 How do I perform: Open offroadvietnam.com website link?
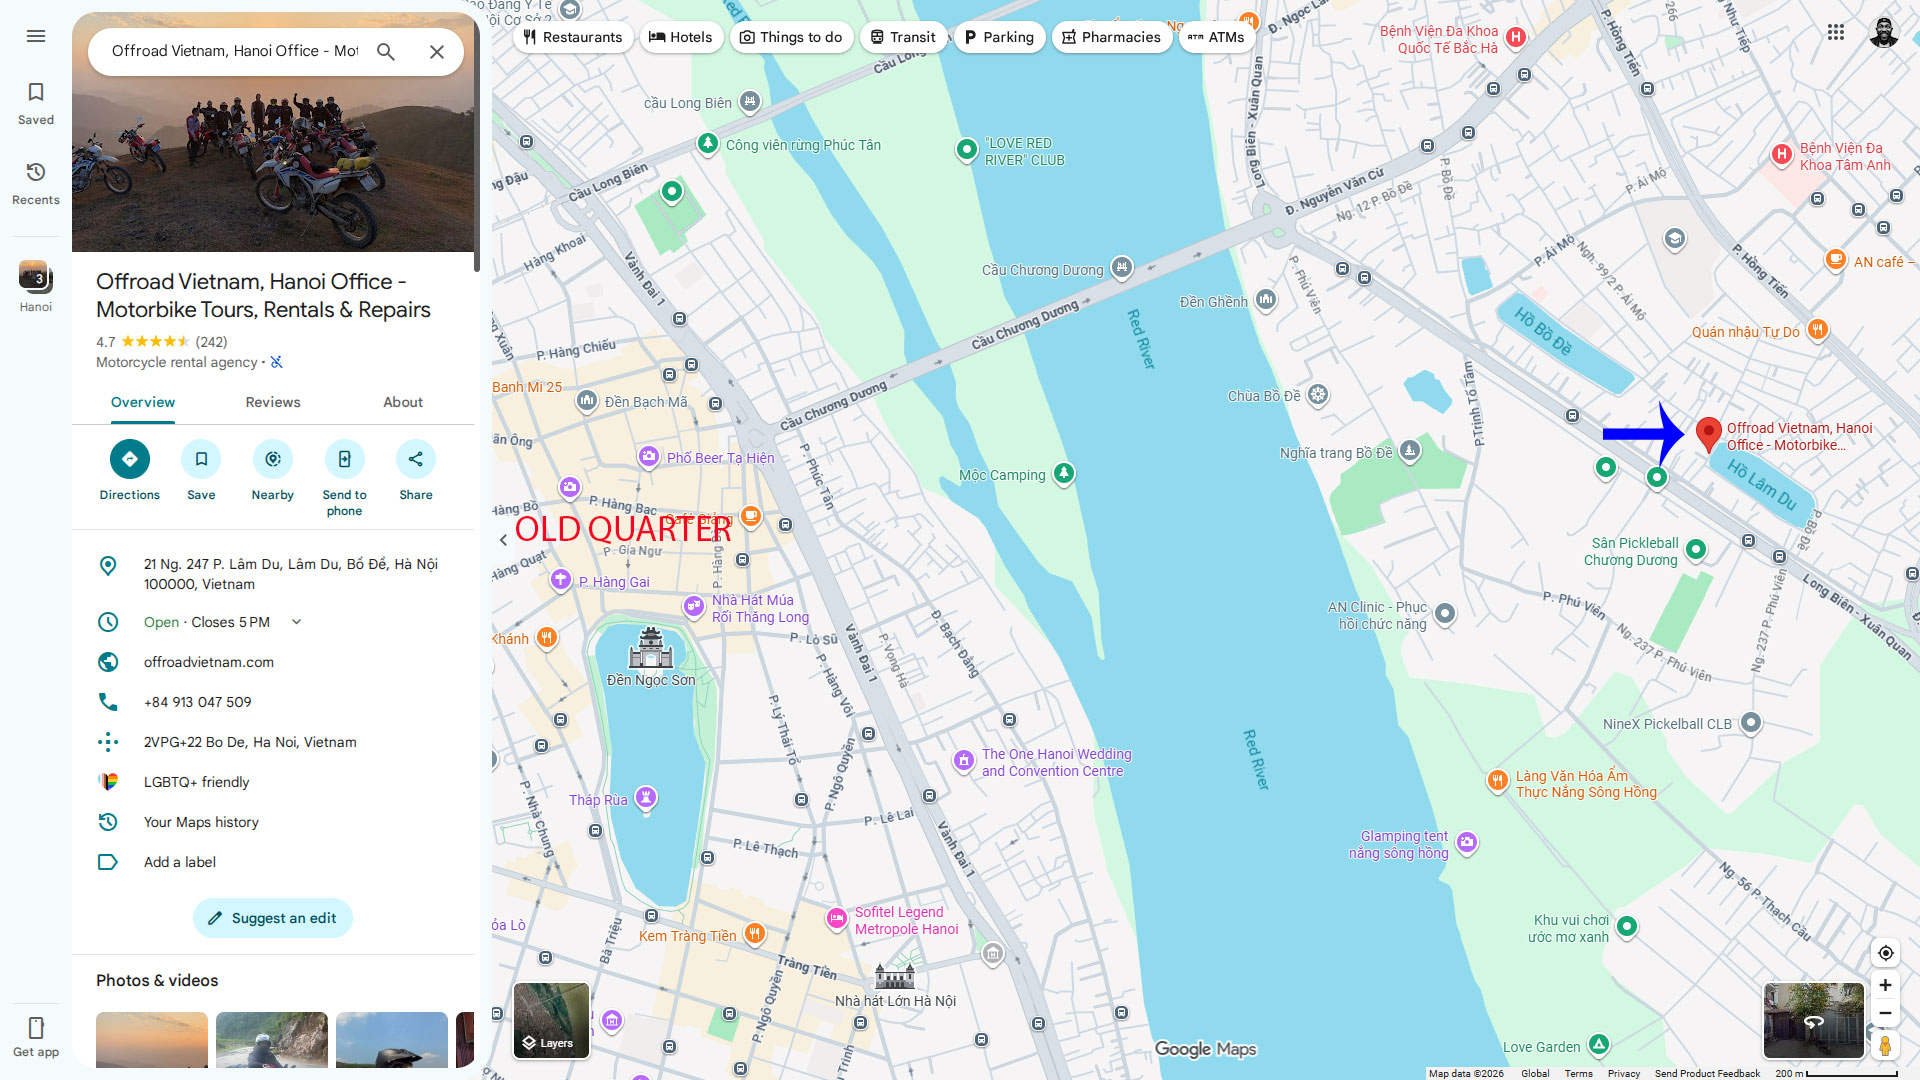(209, 662)
